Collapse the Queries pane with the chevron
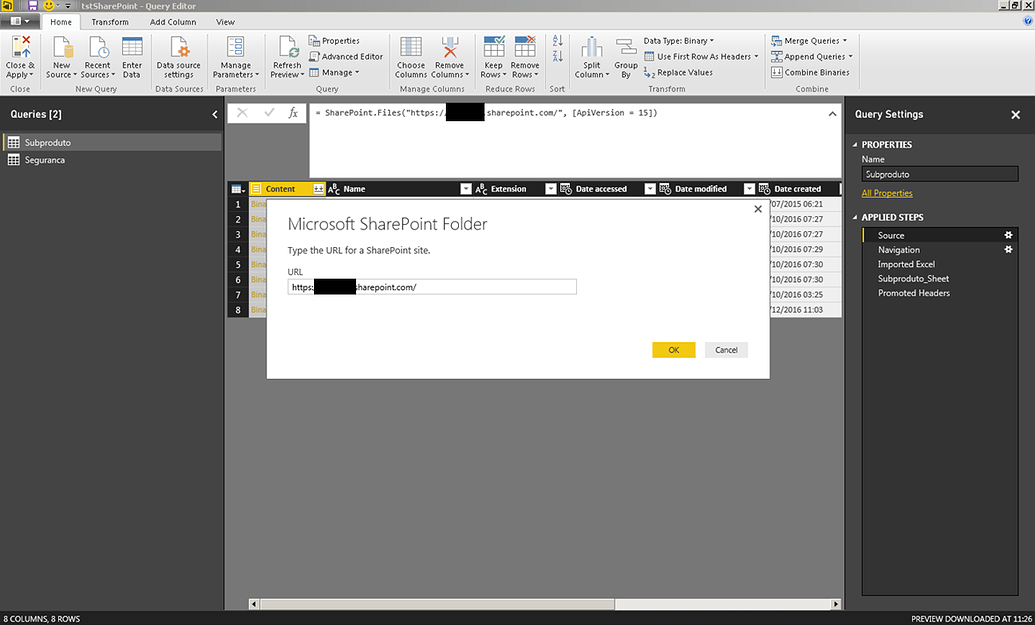Screen dimensions: 1035x625 (x=214, y=114)
